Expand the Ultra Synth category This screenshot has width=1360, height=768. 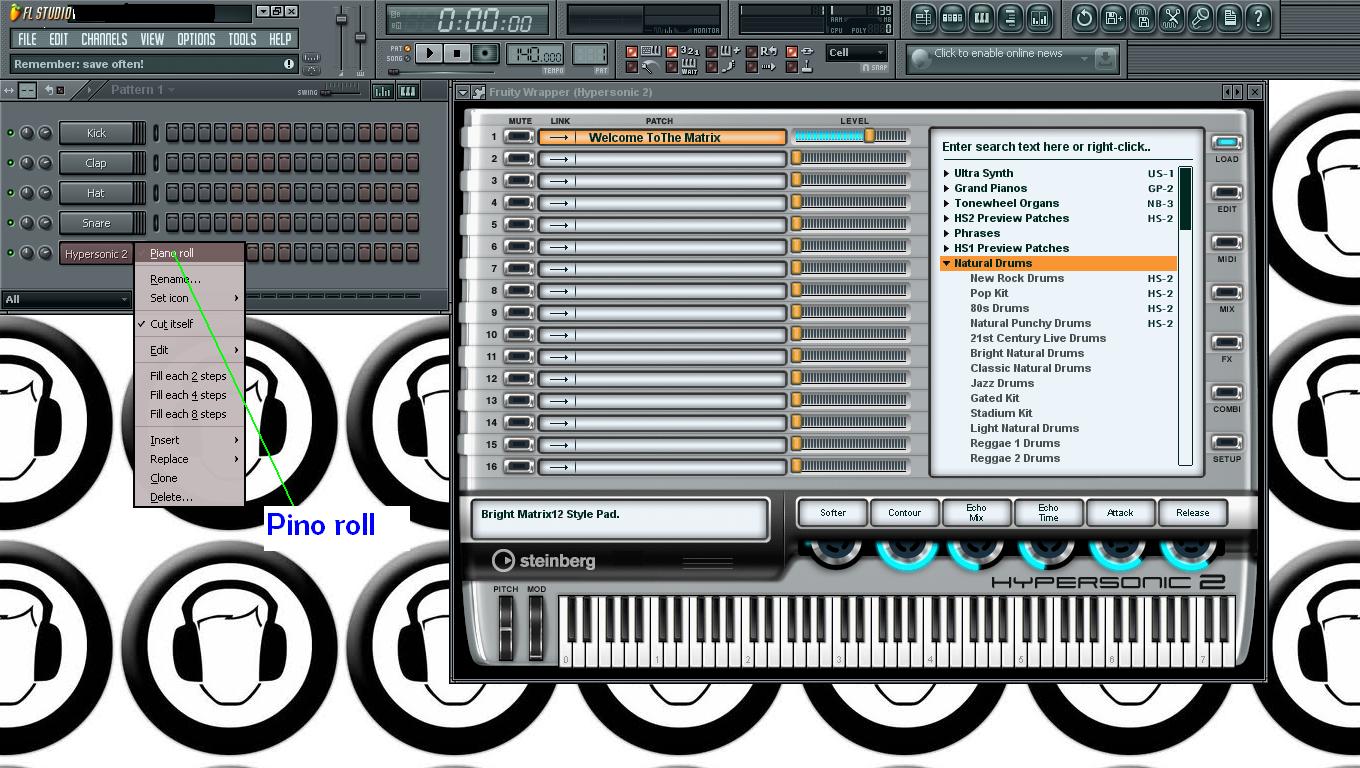tap(946, 172)
